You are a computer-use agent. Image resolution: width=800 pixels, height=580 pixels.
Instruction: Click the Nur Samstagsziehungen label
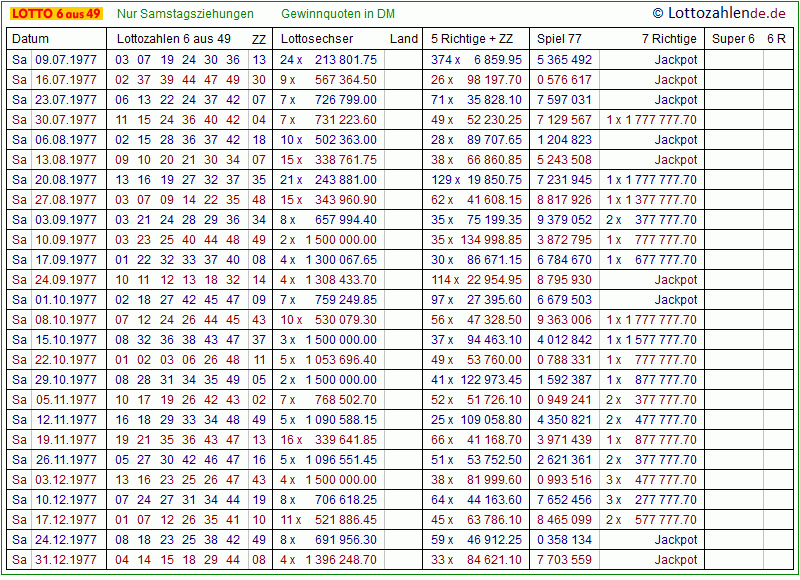point(185,14)
